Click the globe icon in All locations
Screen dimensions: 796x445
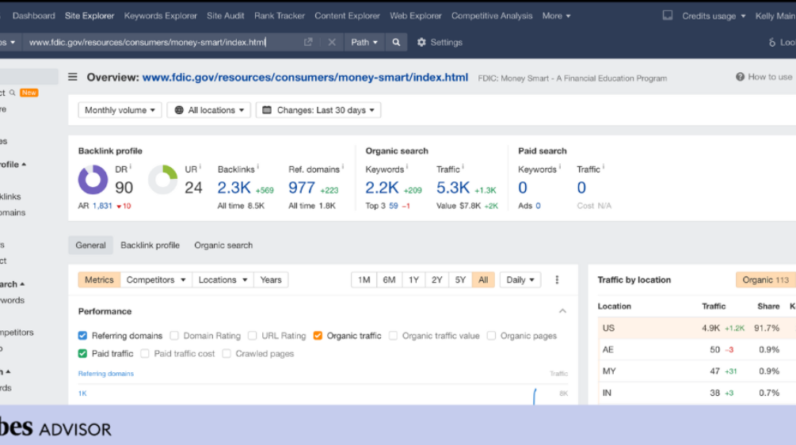179,110
